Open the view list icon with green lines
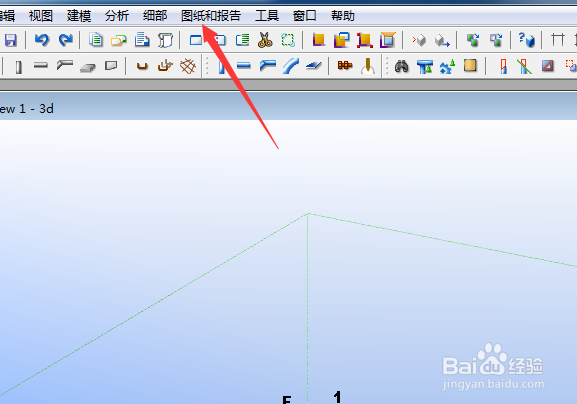Image resolution: width=577 pixels, height=404 pixels. [243, 40]
